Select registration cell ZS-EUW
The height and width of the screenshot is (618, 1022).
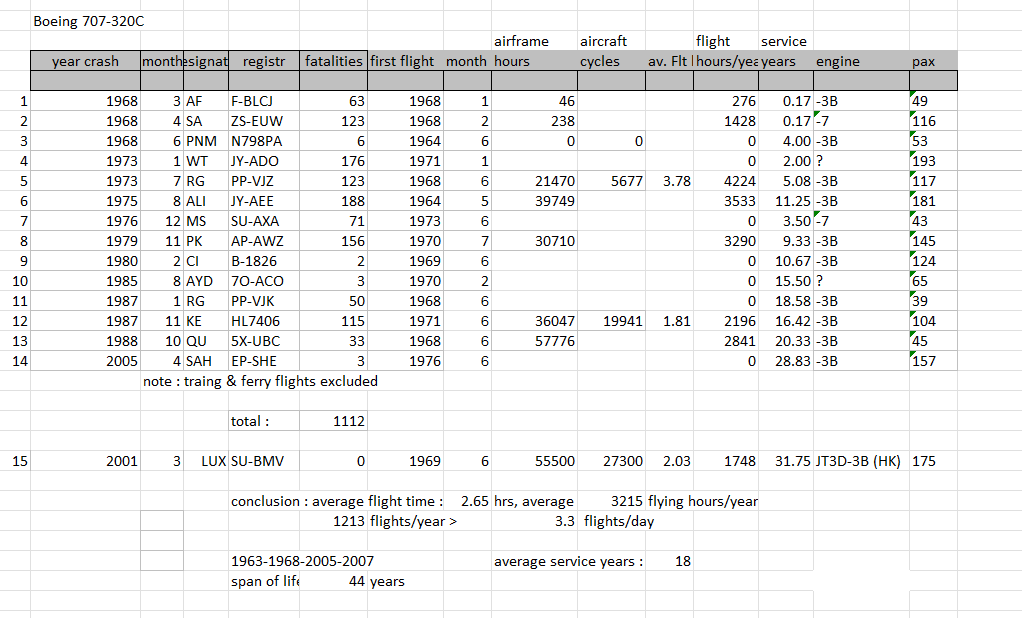pyautogui.click(x=264, y=121)
